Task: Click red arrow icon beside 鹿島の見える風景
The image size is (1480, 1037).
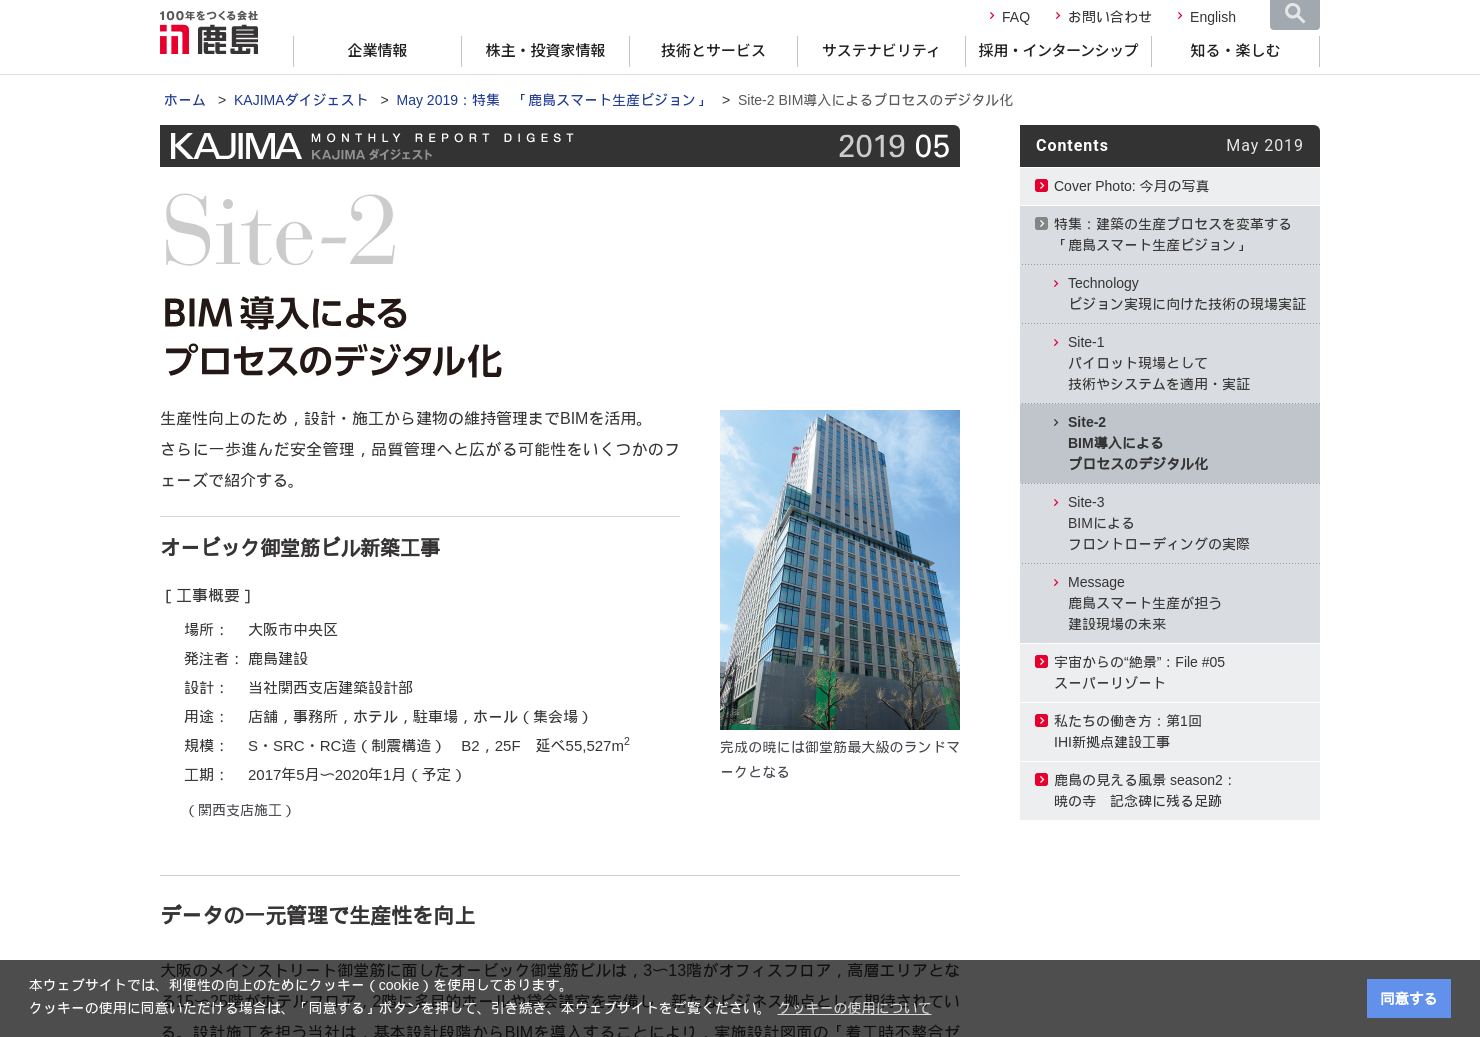Action: (1041, 780)
